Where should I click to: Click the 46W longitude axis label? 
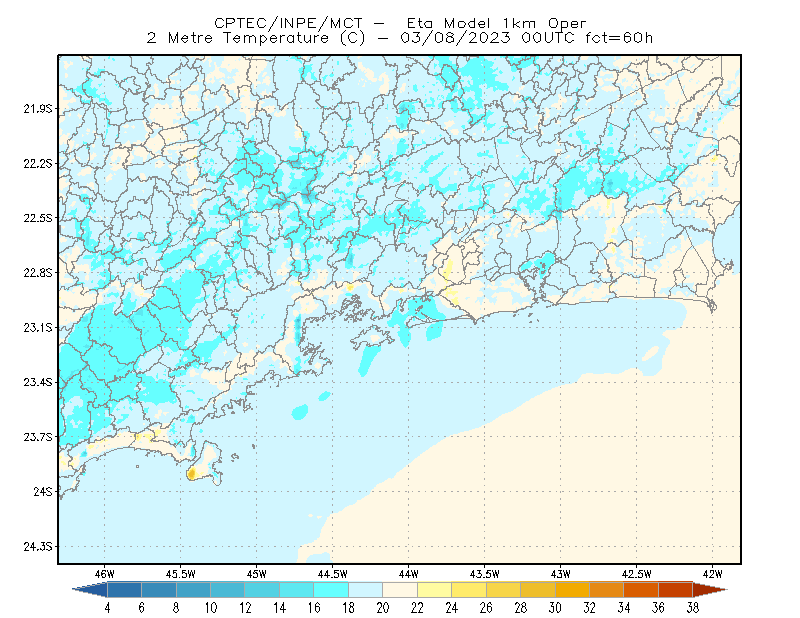[x=105, y=574]
